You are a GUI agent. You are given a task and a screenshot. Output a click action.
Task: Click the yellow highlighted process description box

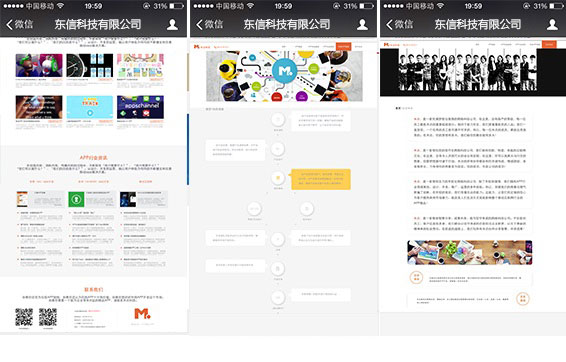pos(321,179)
